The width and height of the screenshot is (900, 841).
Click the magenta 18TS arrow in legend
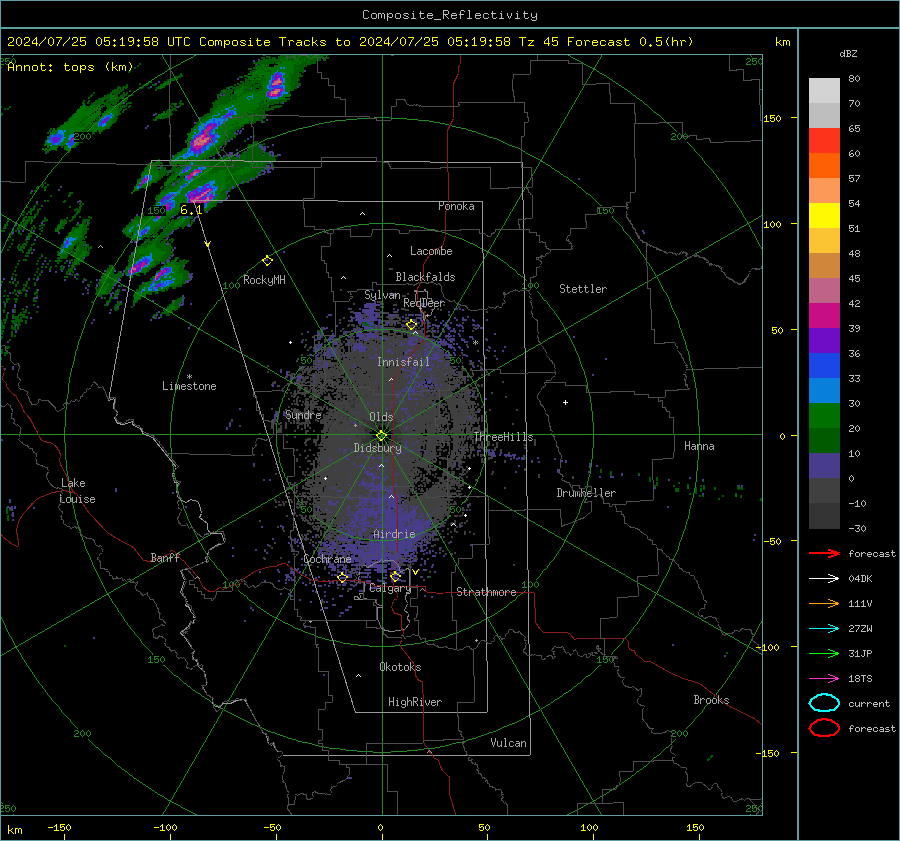click(x=824, y=679)
